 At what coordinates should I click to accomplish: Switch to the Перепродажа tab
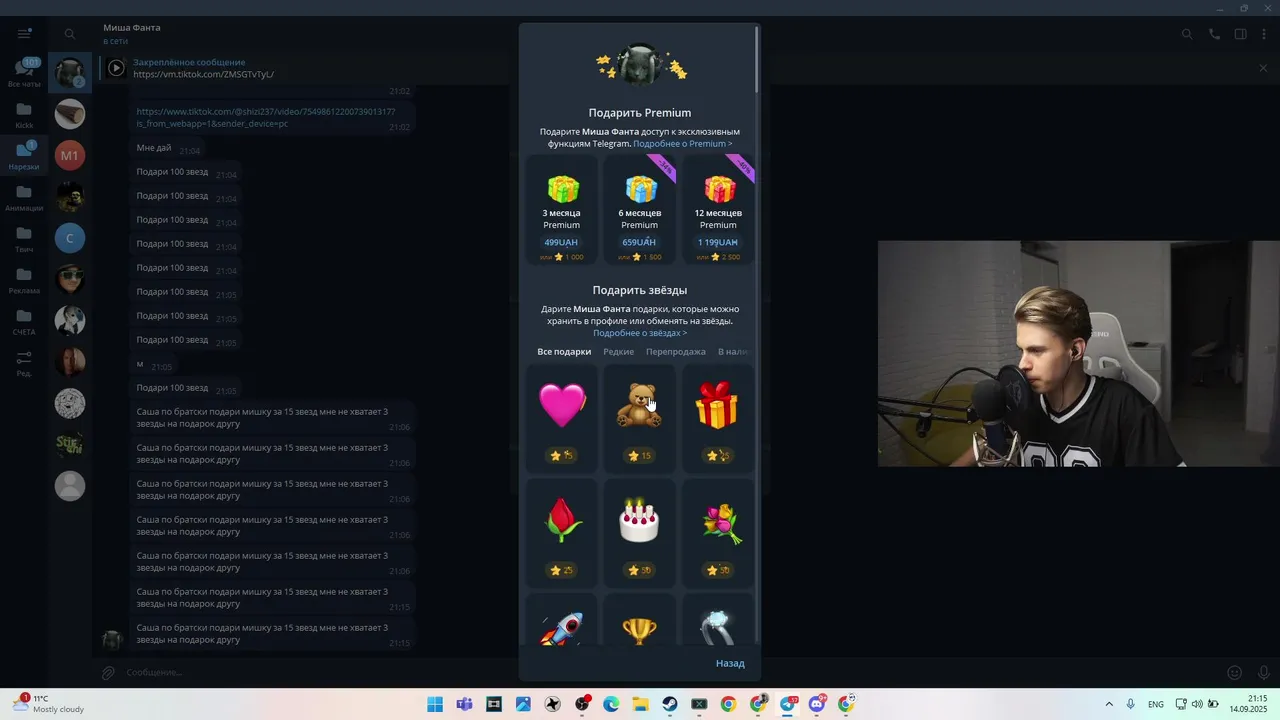point(676,352)
